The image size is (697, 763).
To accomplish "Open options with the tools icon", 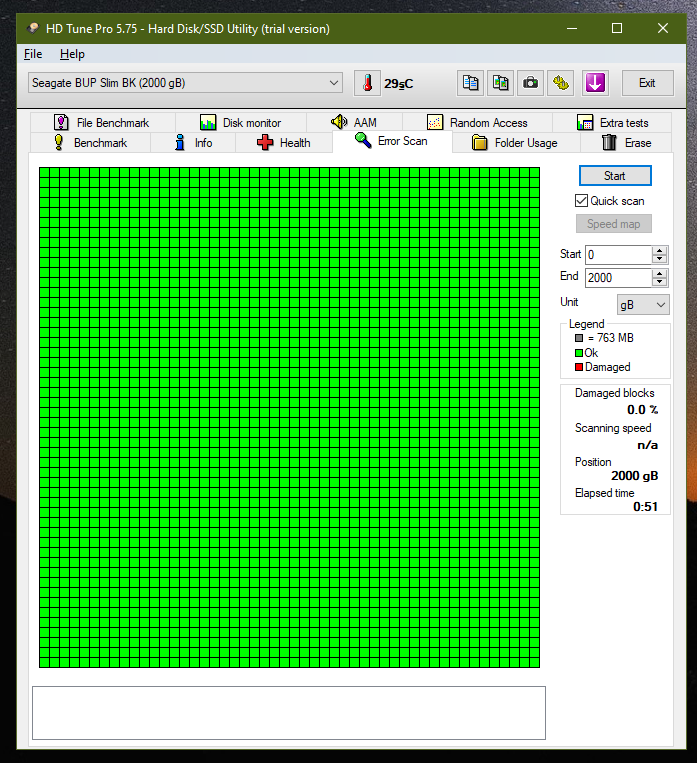I will tap(561, 83).
